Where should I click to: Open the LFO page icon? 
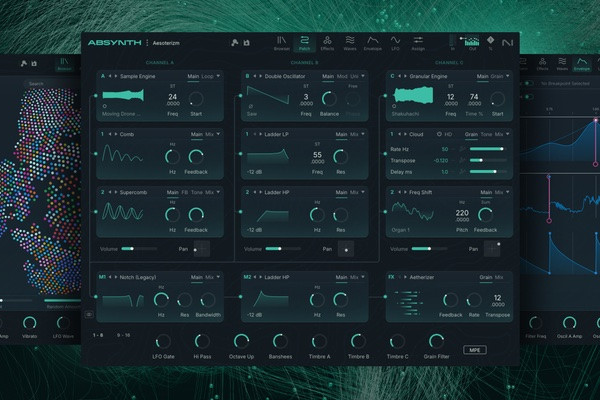(395, 41)
